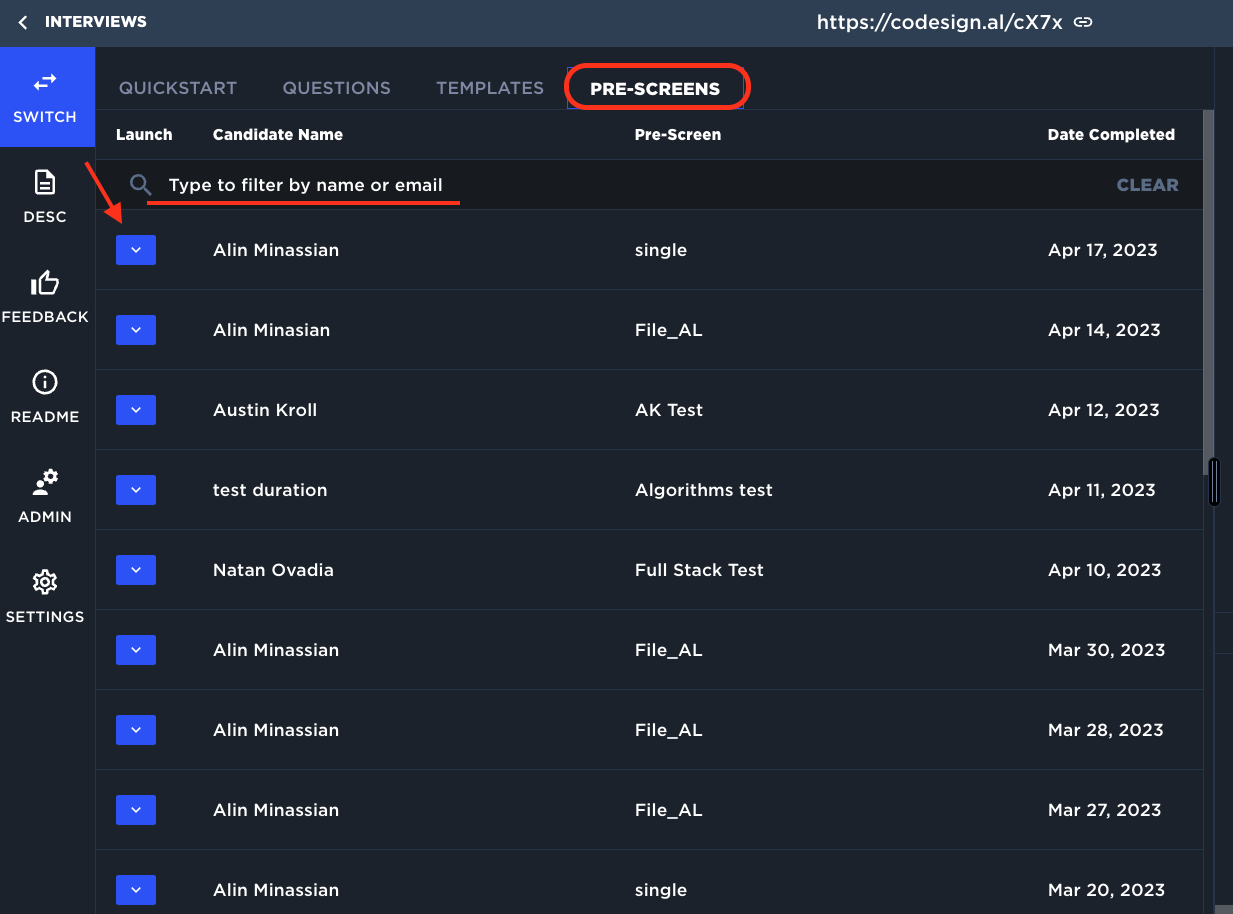1233x914 pixels.
Task: Expand launch dropdown for Natan Ovadia
Action: (136, 570)
